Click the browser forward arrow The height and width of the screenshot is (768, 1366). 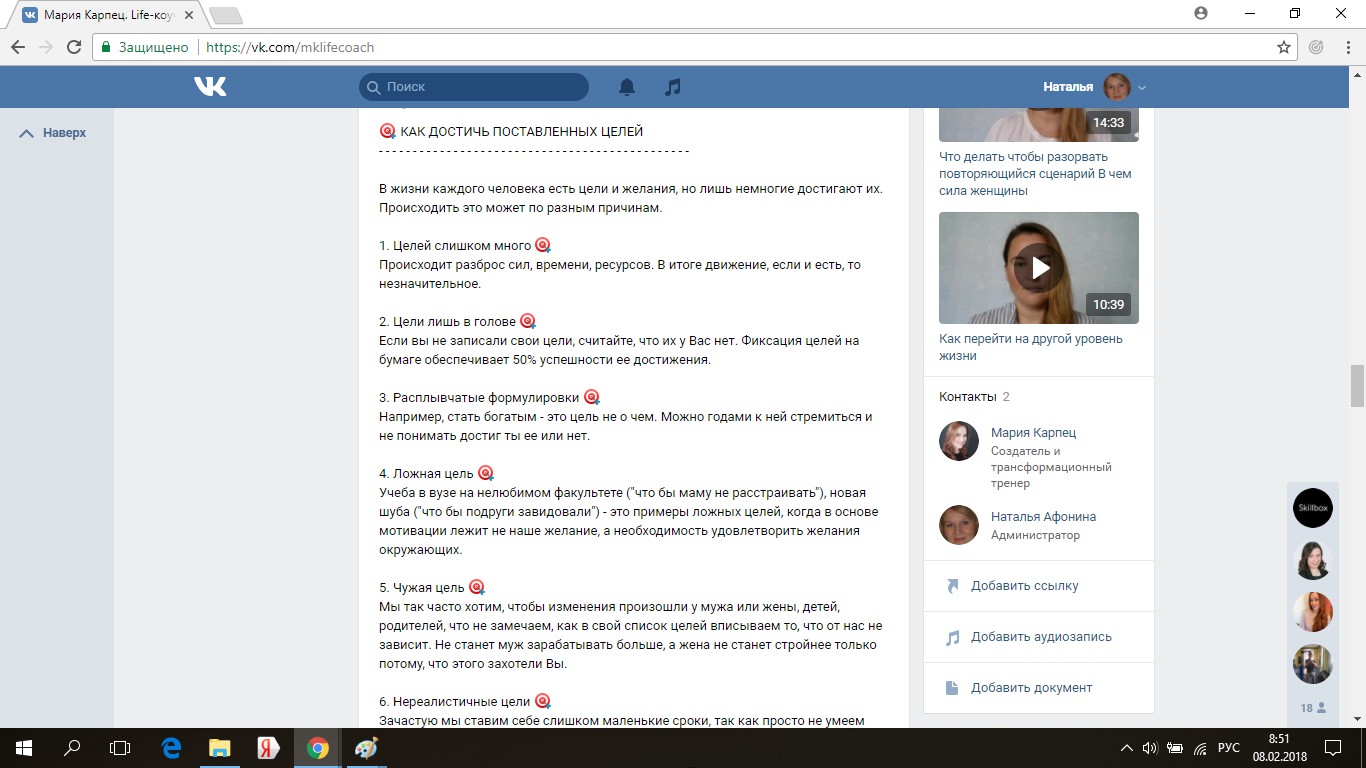coord(46,47)
